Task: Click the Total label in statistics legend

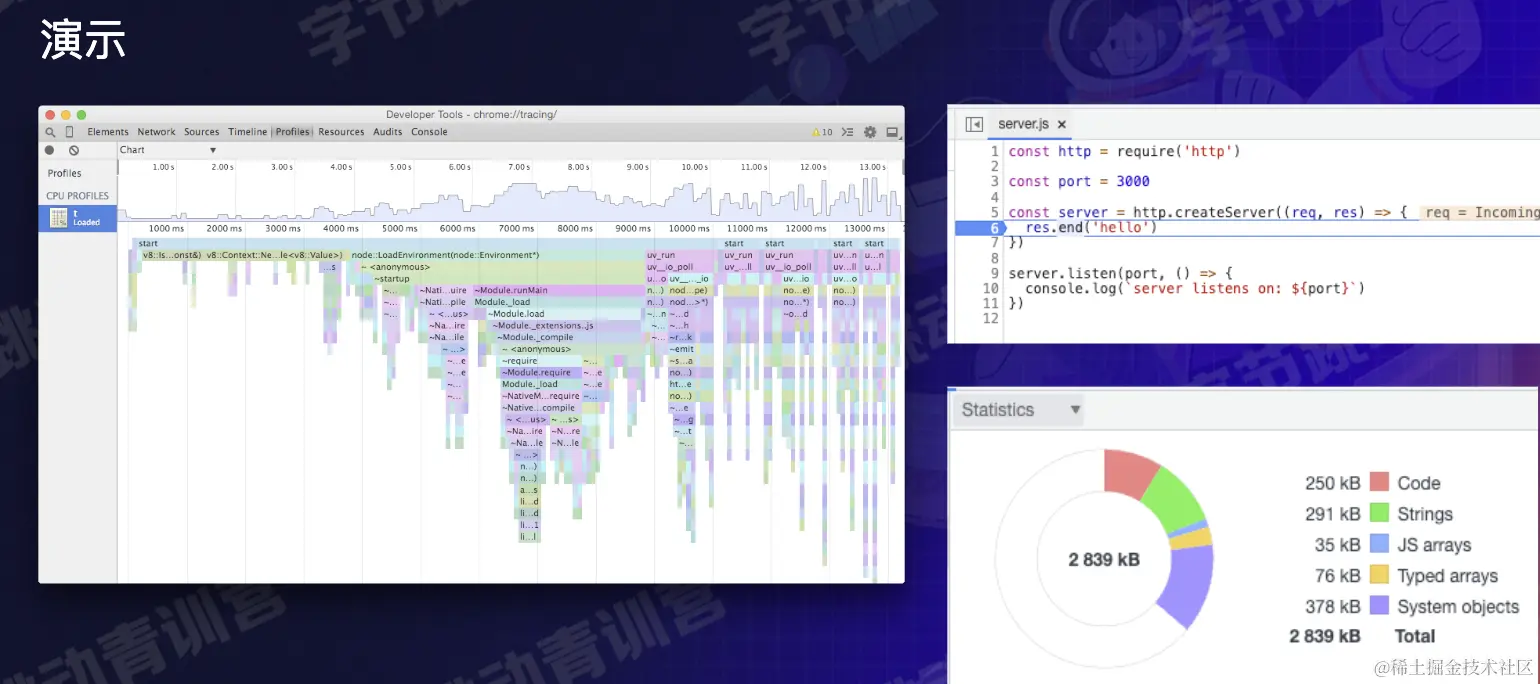Action: click(1415, 636)
